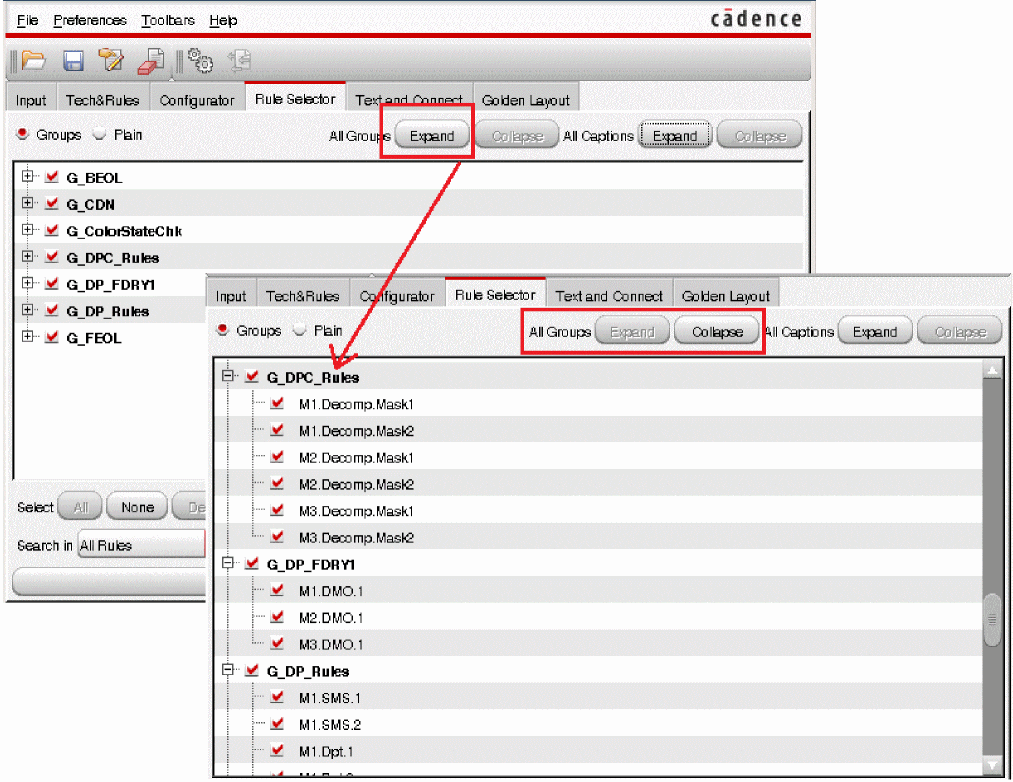Click the open folder toolbar icon
1013x782 pixels.
pyautogui.click(x=33, y=61)
